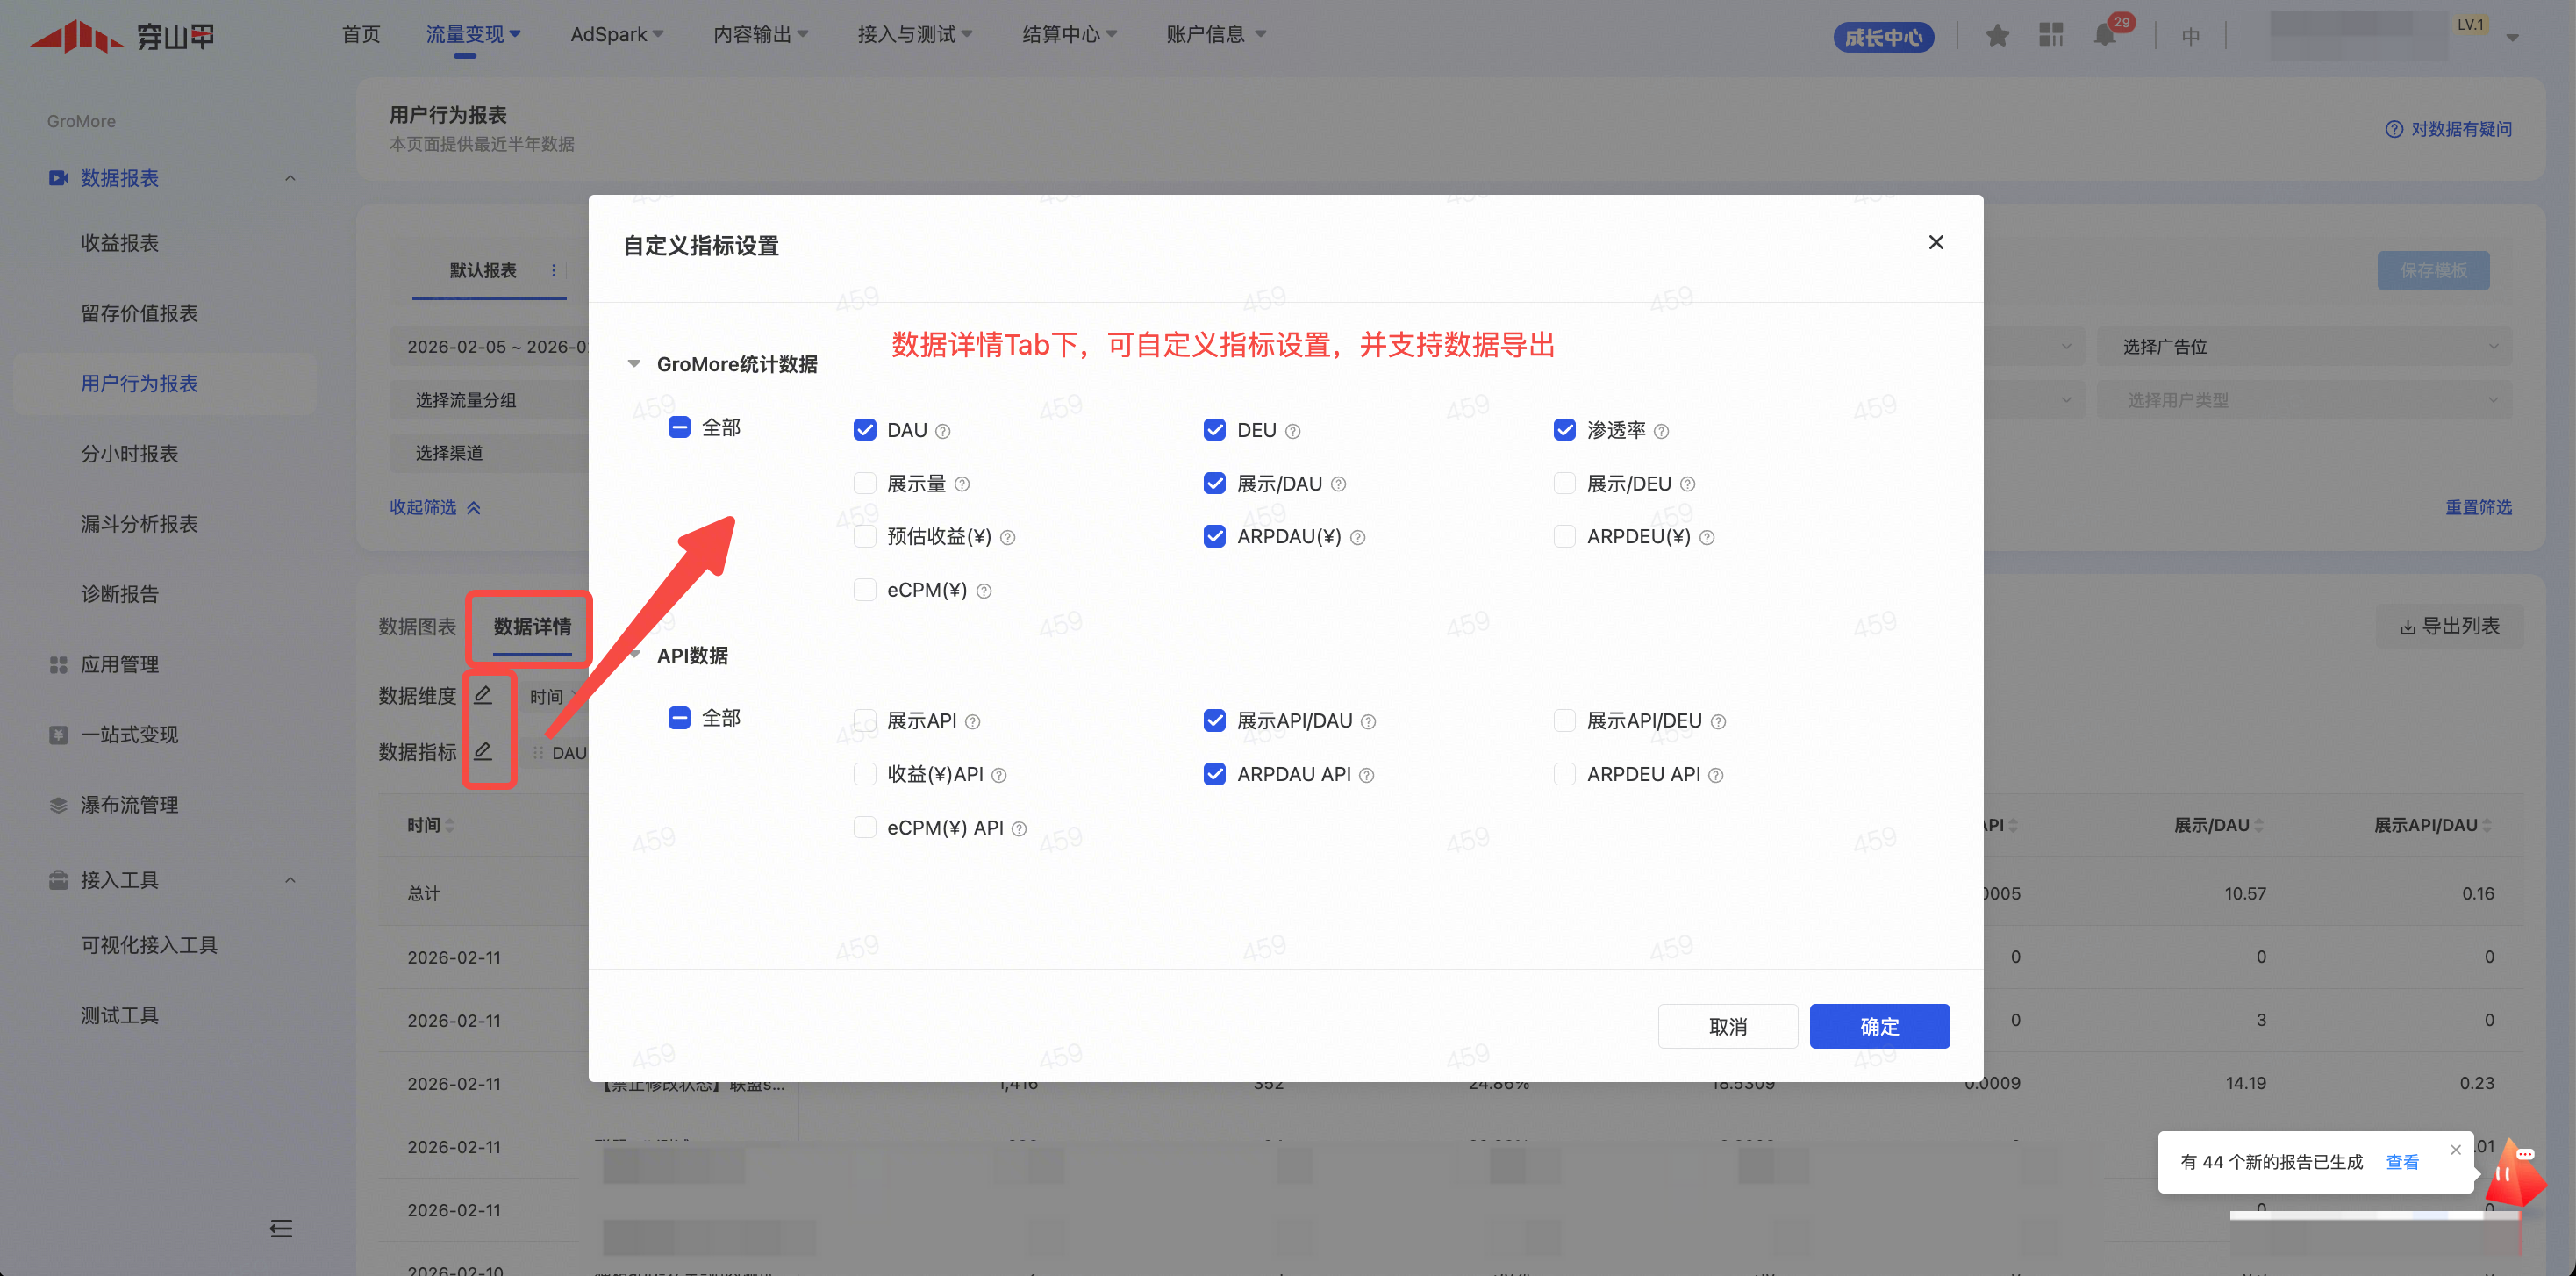This screenshot has width=2576, height=1276.
Task: Collapse the GroMore统计数据 section
Action: (634, 364)
